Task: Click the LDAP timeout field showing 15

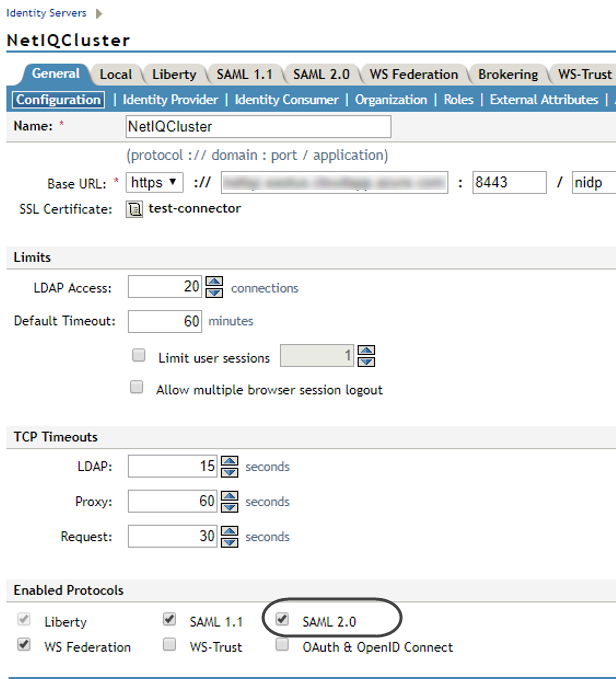Action: point(172,466)
